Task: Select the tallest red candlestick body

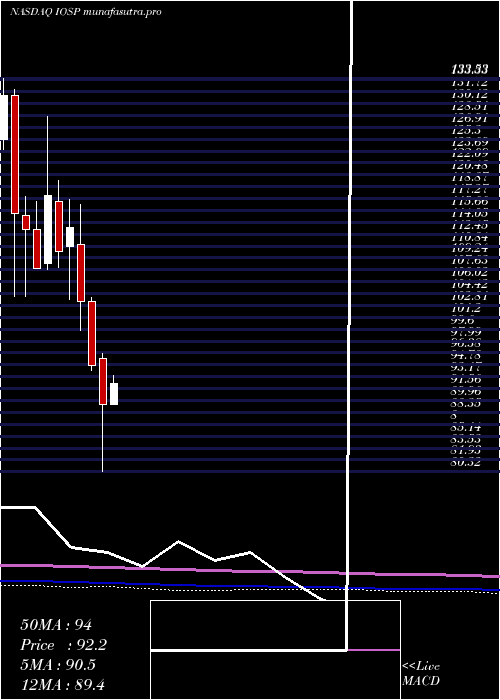Action: (15, 154)
